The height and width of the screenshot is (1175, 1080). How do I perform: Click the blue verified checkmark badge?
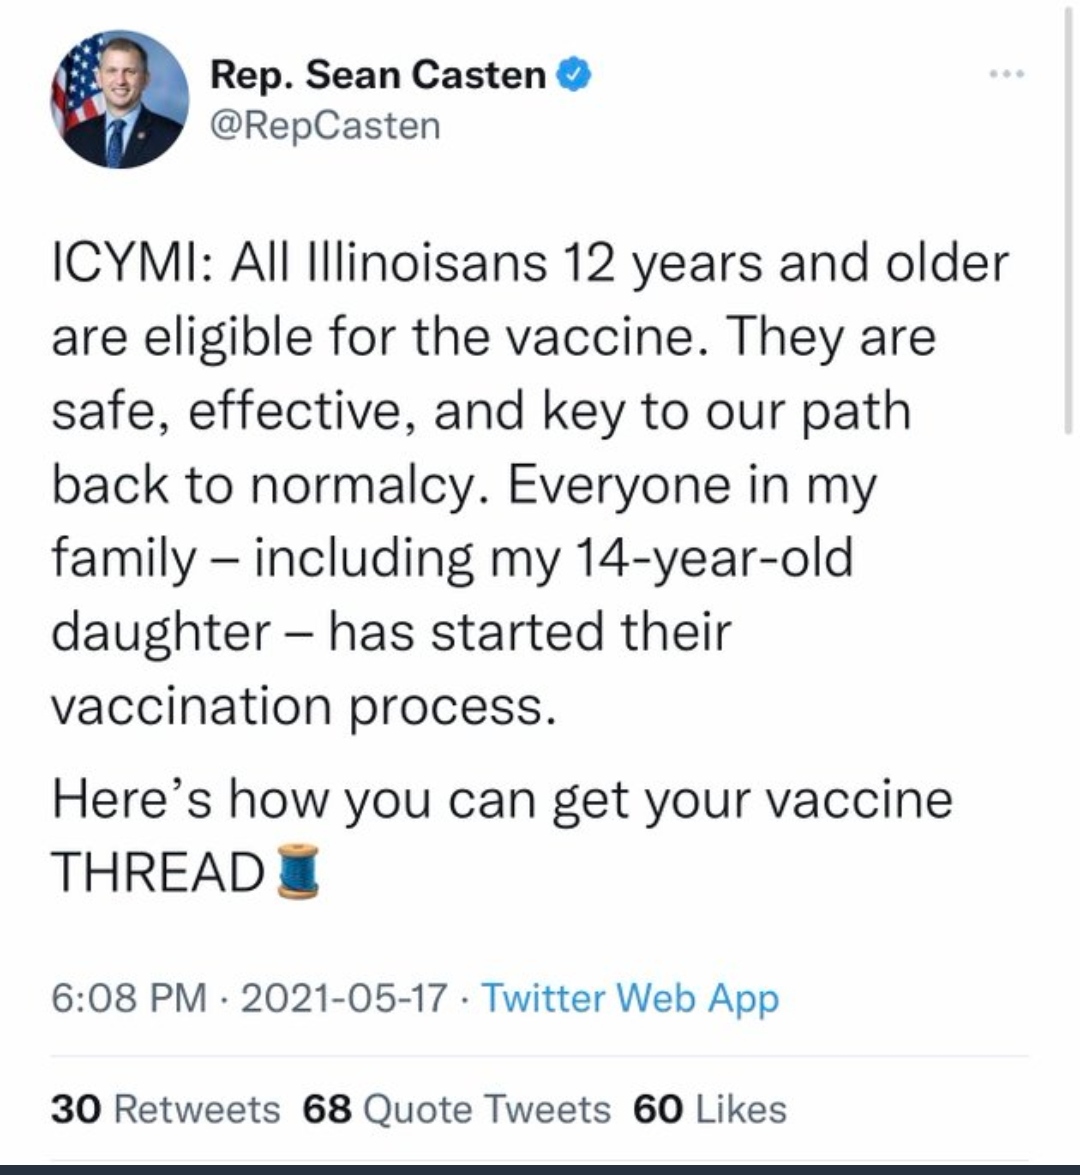(574, 75)
